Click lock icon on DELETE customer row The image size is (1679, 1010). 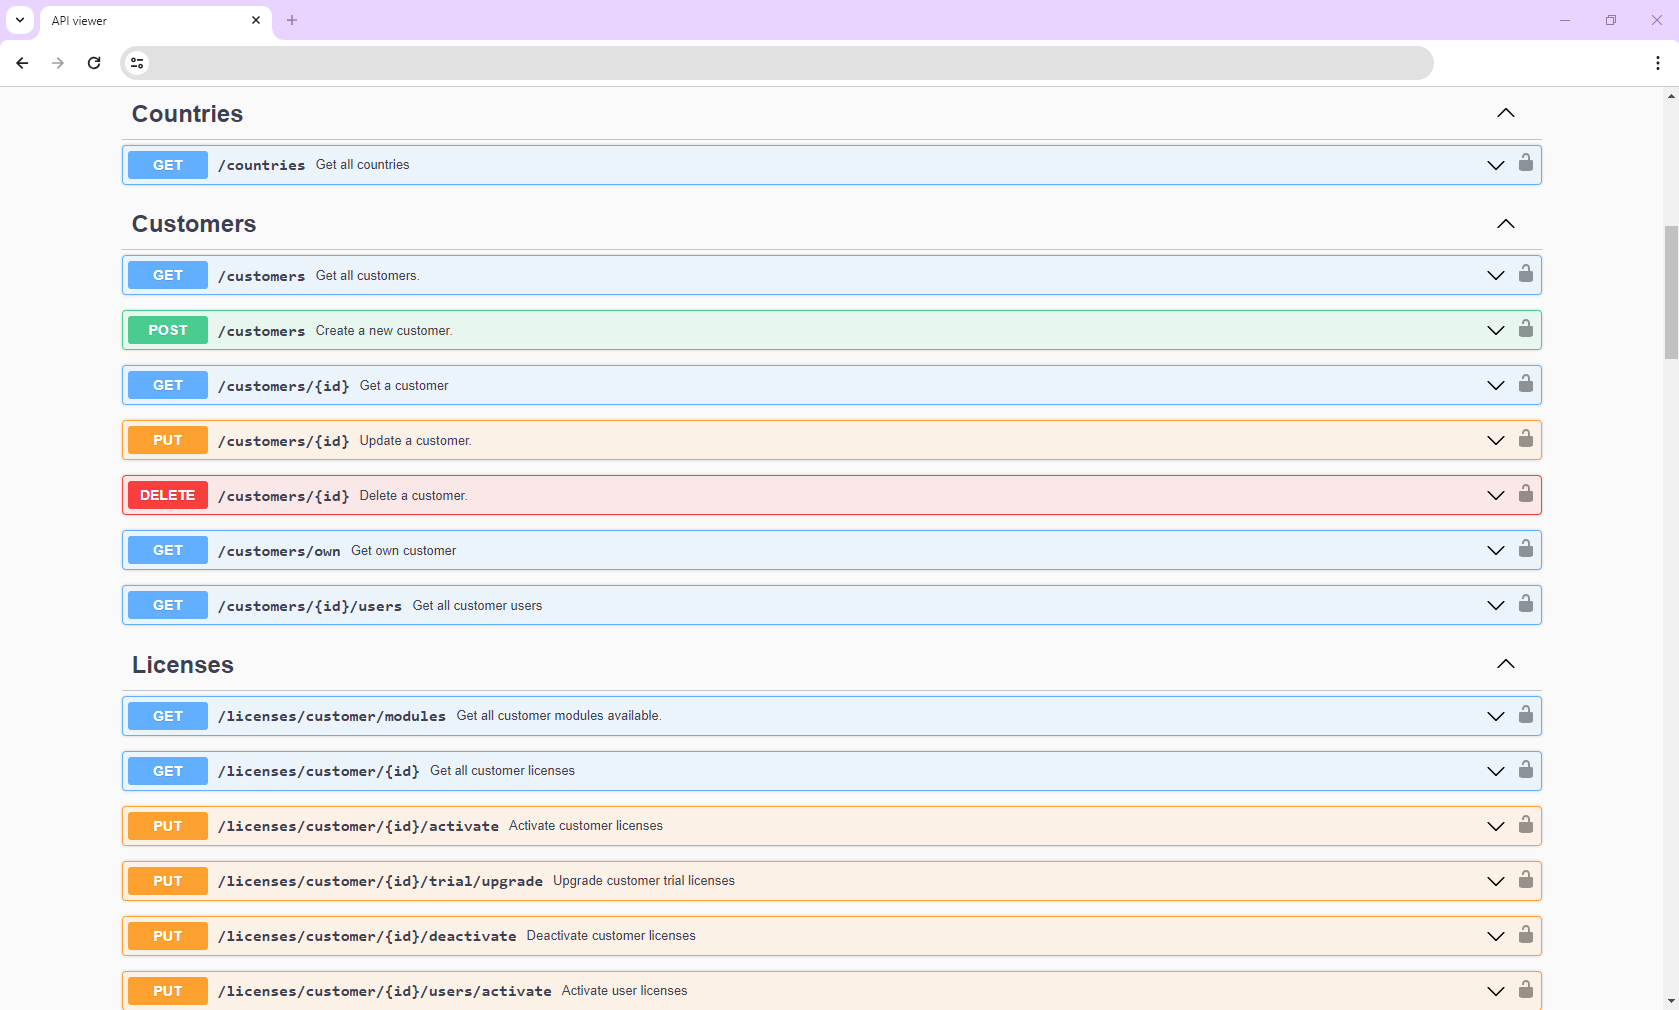(1525, 494)
